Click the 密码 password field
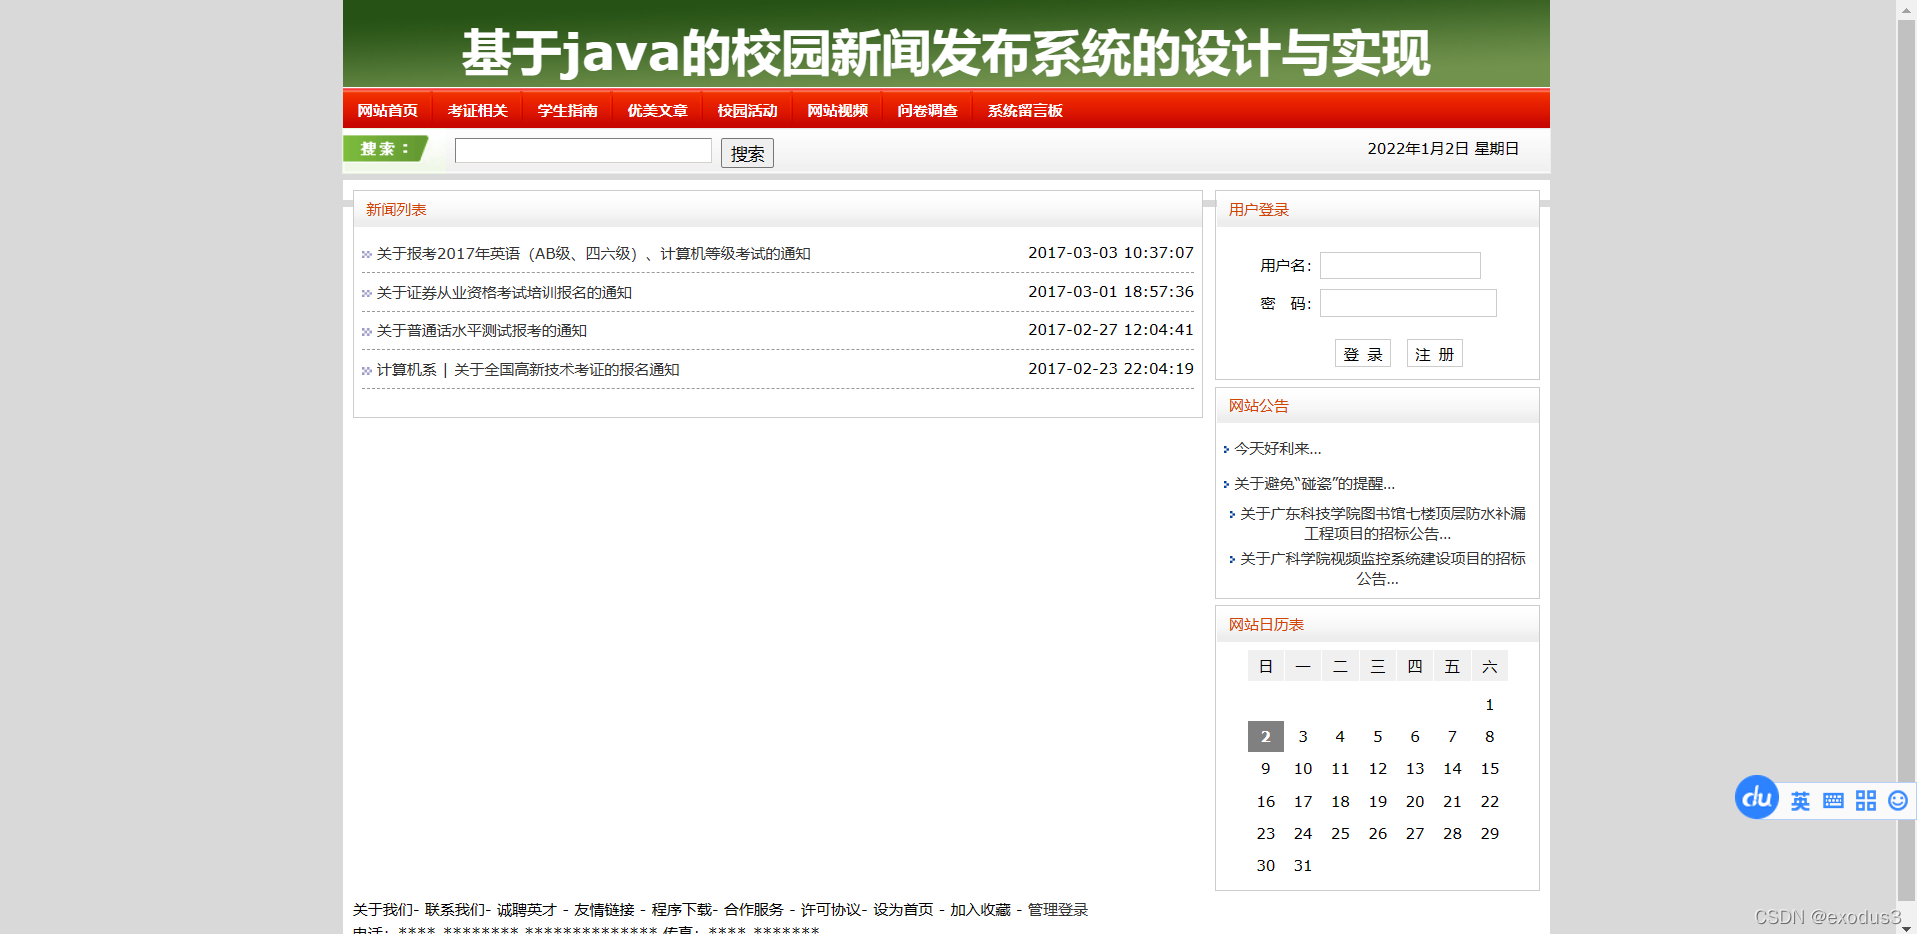Screen dimensions: 1917x934 [1408, 303]
